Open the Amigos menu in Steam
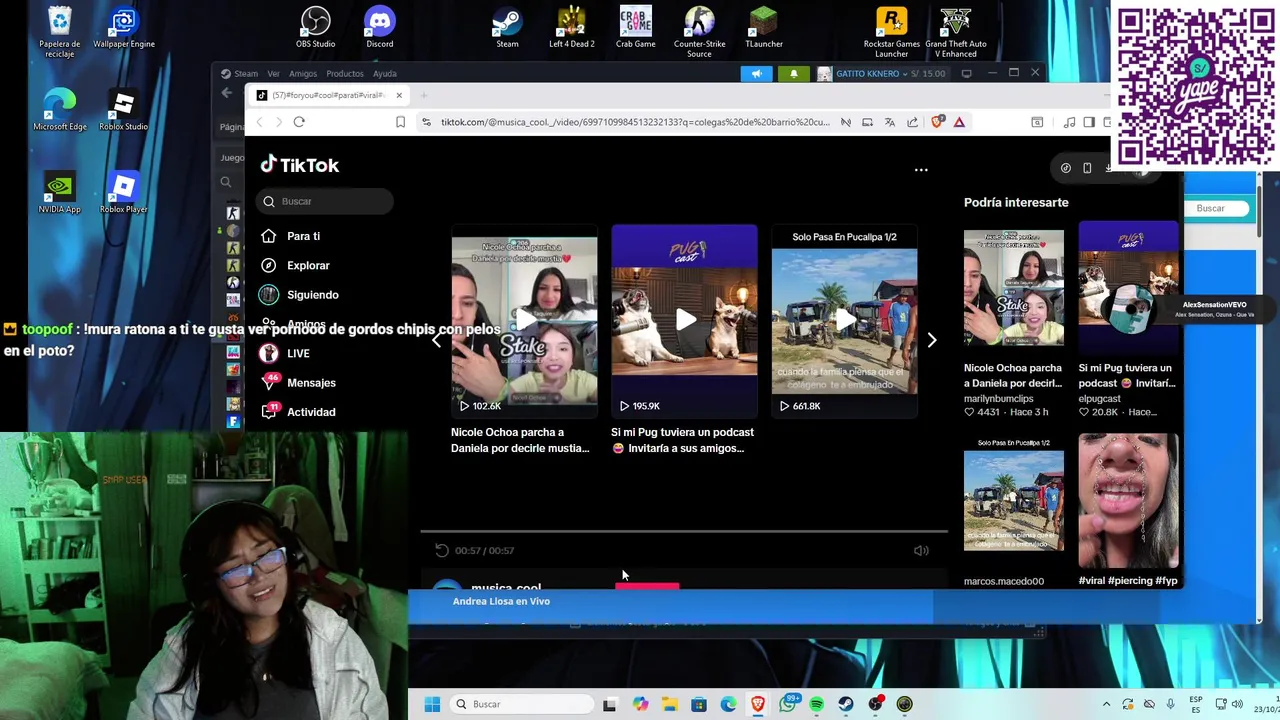 click(303, 73)
